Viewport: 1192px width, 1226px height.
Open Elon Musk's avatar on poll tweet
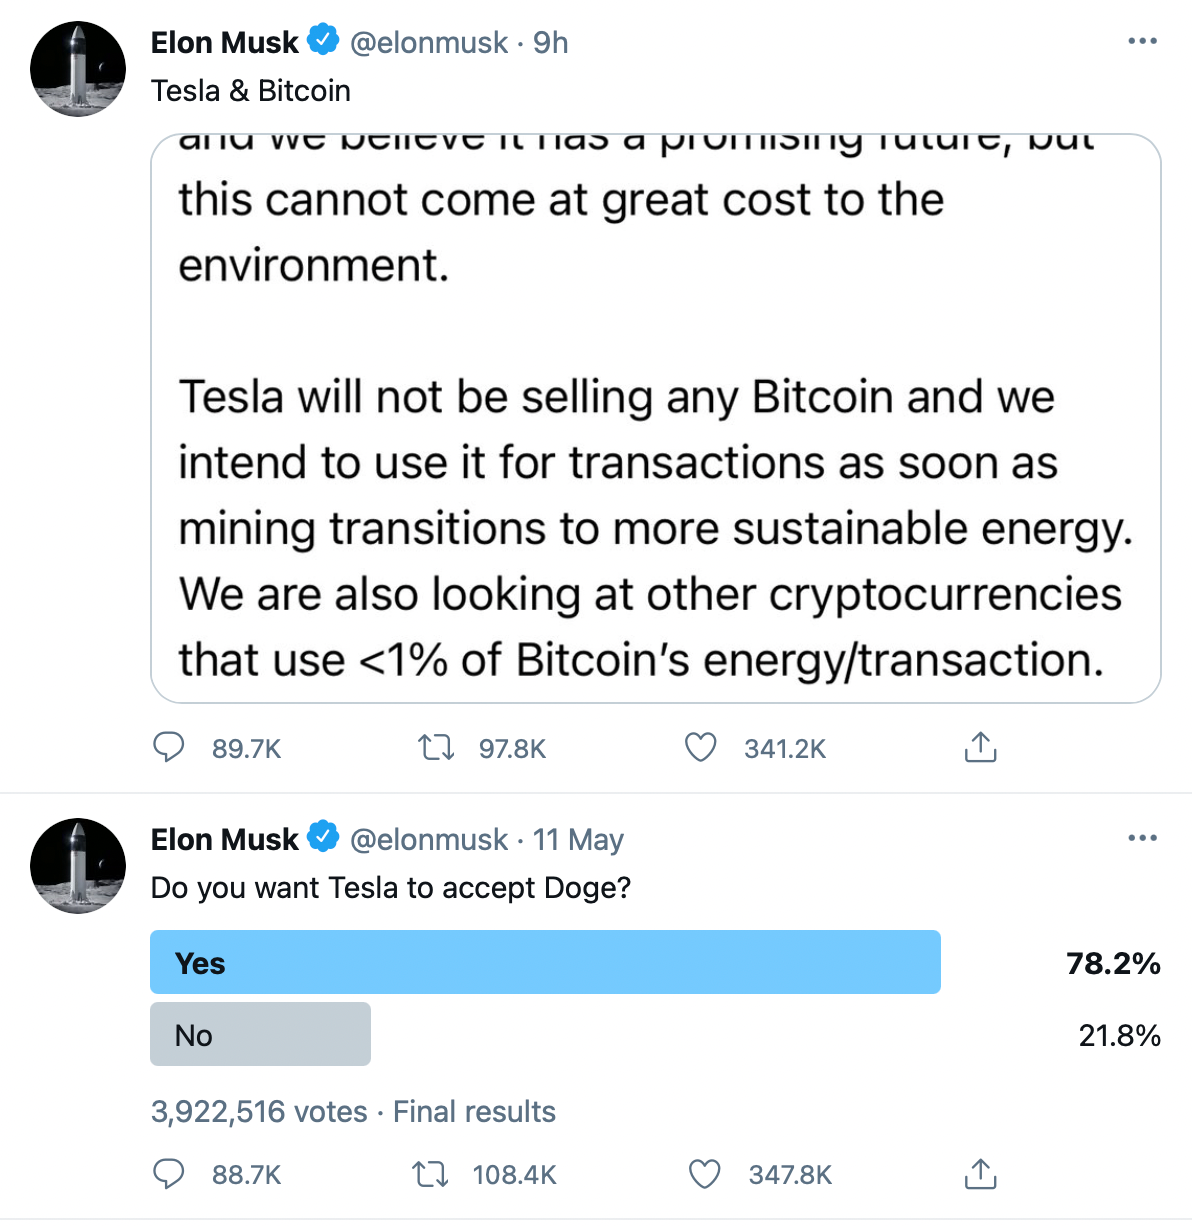(78, 866)
